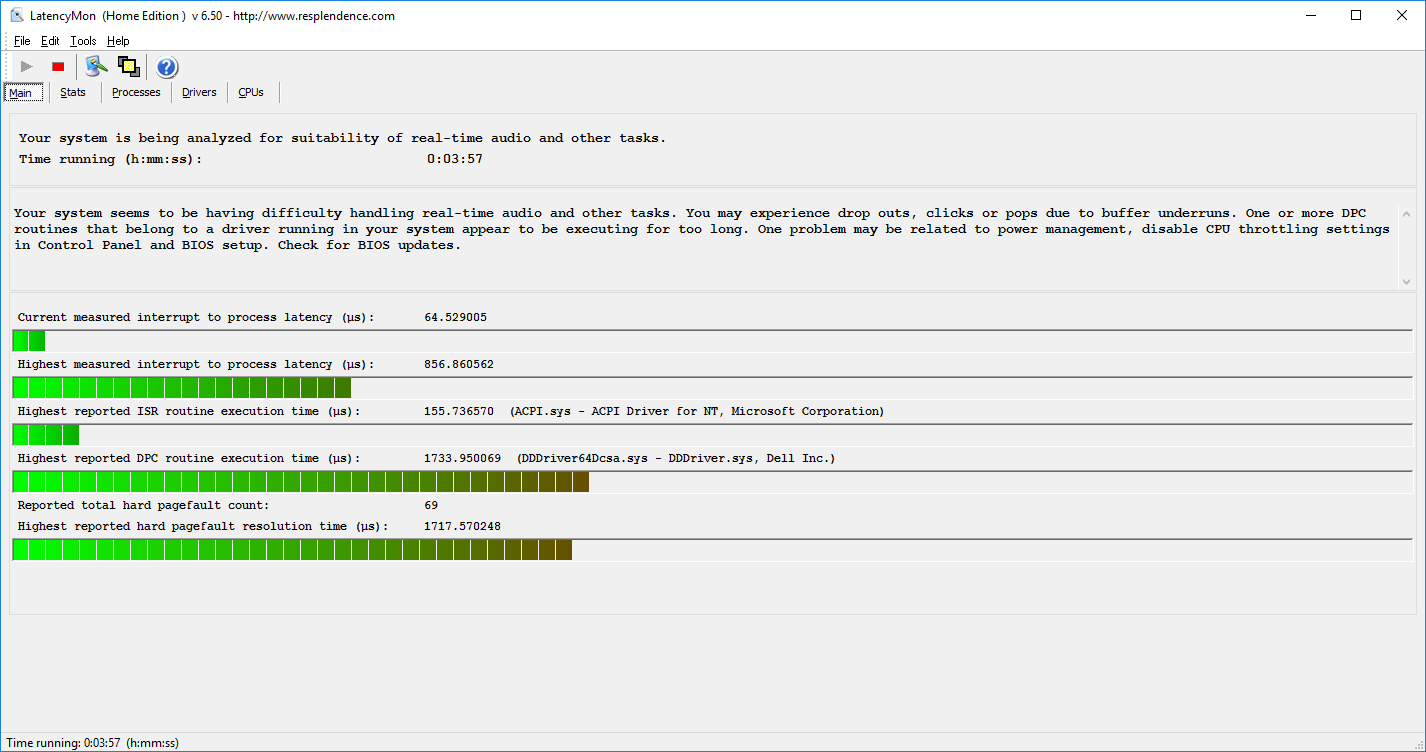Open the Tools menu
This screenshot has width=1426, height=752.
coord(83,41)
